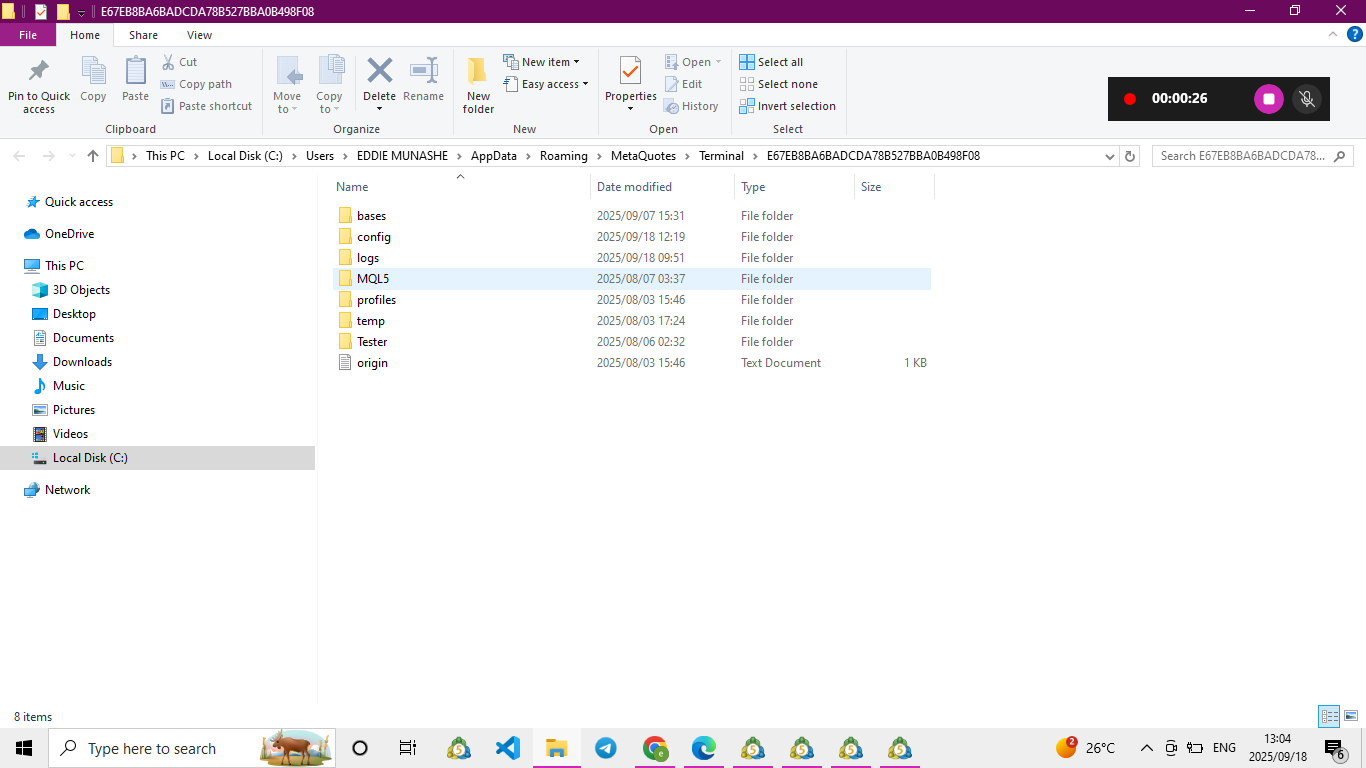Open Quick access in the navigation pane
The width and height of the screenshot is (1366, 768).
[79, 202]
